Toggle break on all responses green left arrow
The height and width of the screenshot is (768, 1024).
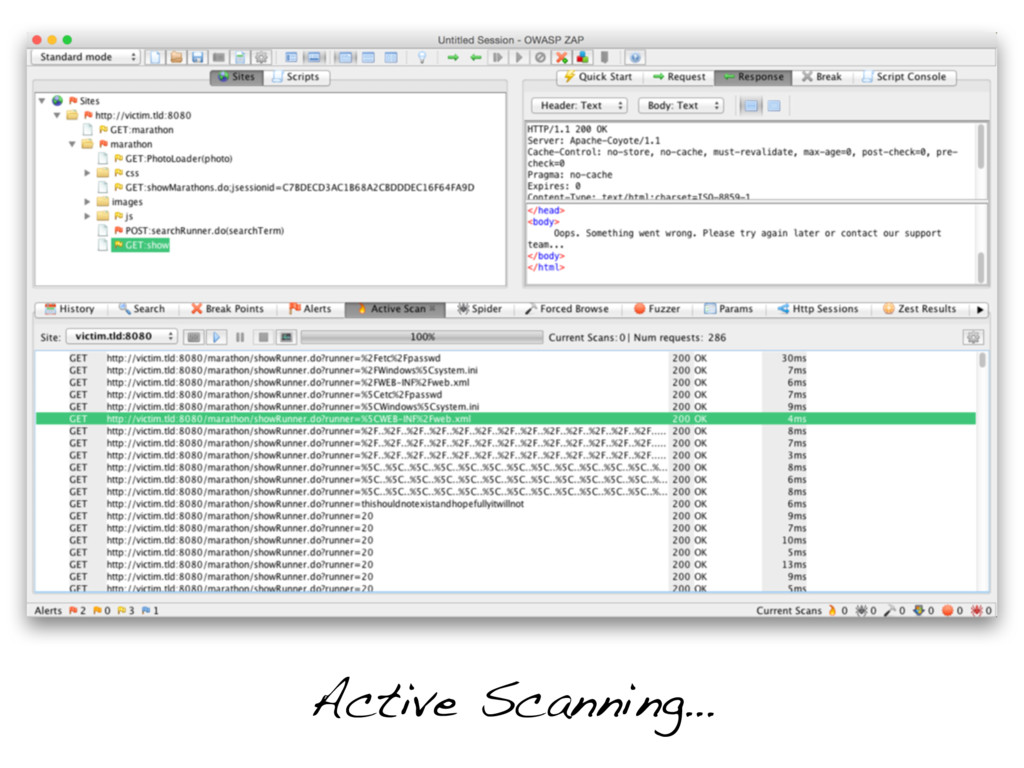[x=475, y=57]
